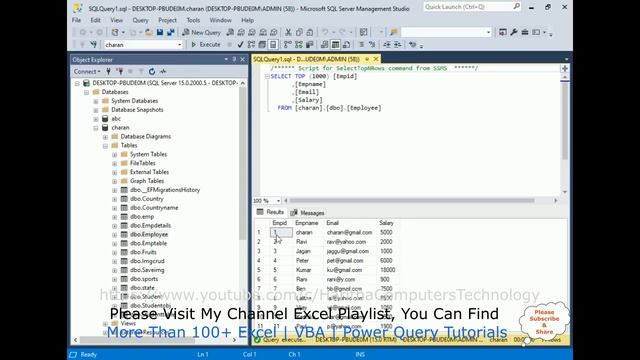The image size is (640, 360).
Task: Click the Uncomment selected lines icon
Action: (372, 44)
